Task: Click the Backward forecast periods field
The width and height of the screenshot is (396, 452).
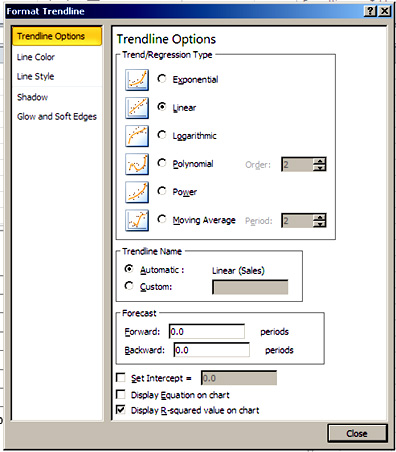Action: tap(212, 350)
